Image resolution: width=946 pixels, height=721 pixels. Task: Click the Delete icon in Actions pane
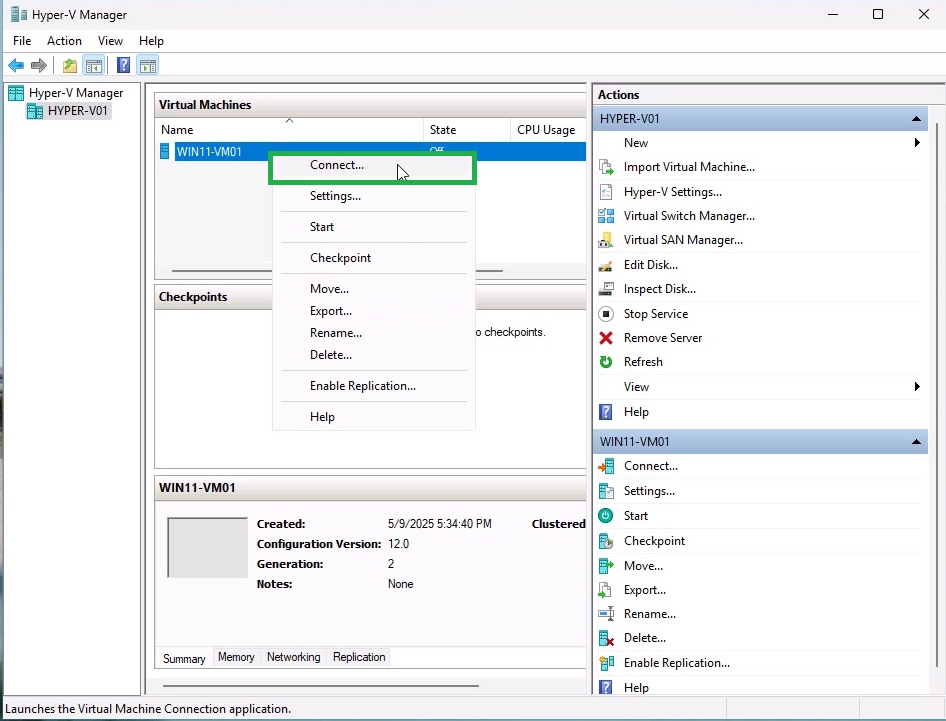coord(606,638)
